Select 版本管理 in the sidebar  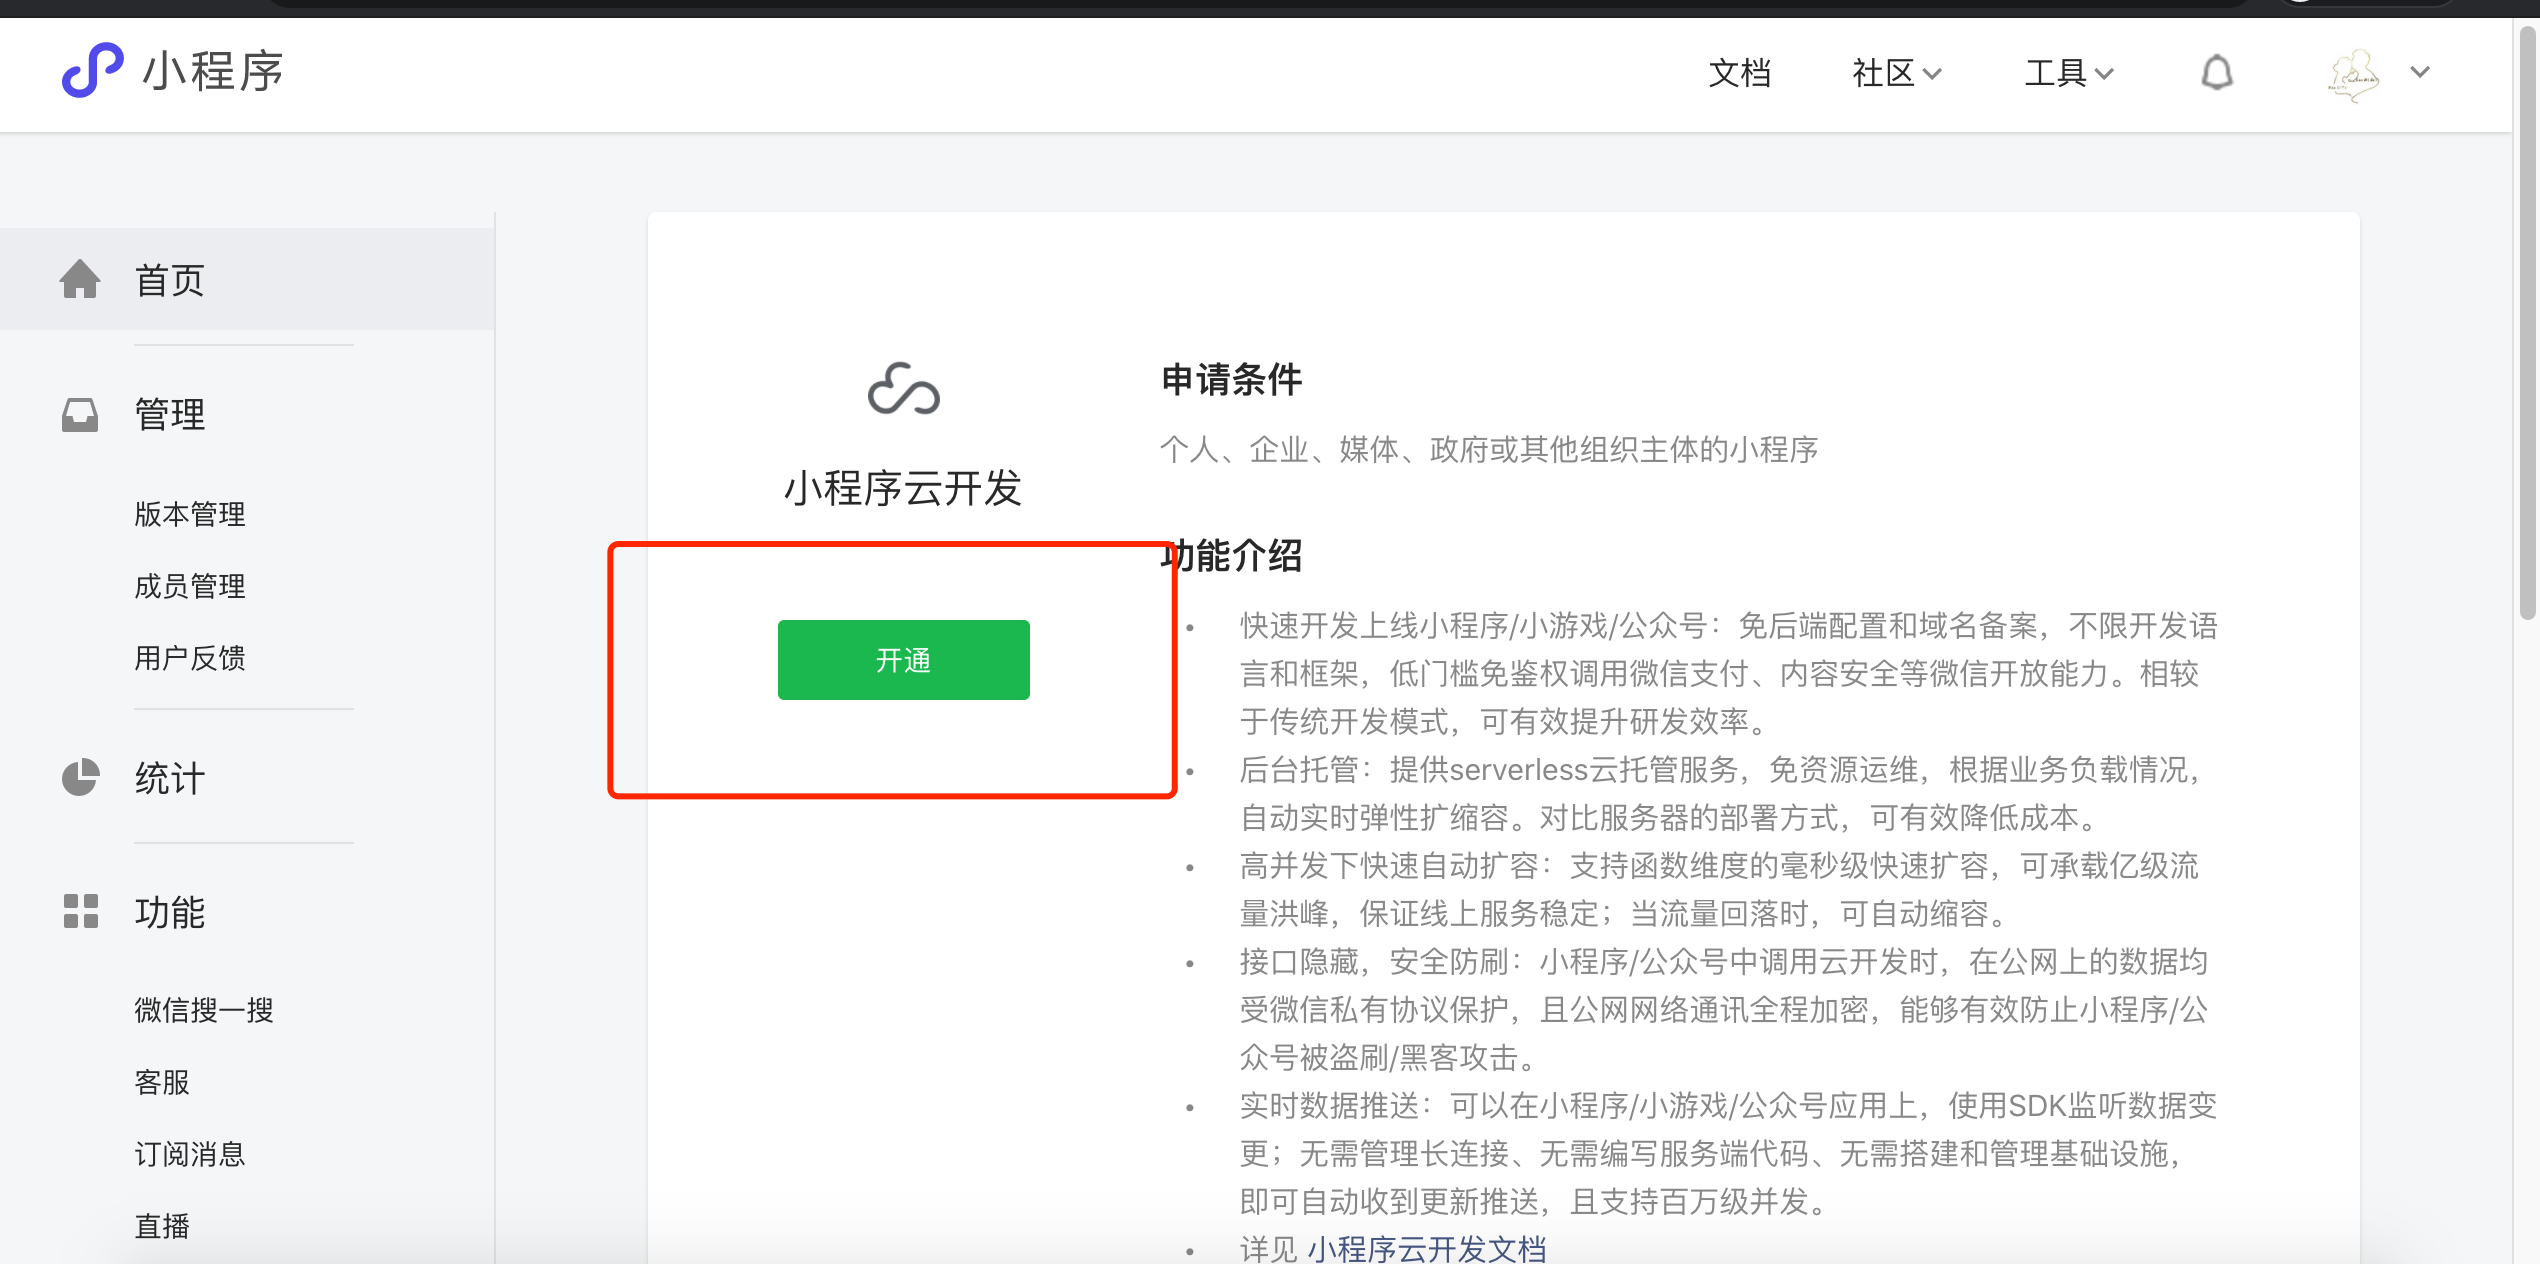pyautogui.click(x=190, y=514)
